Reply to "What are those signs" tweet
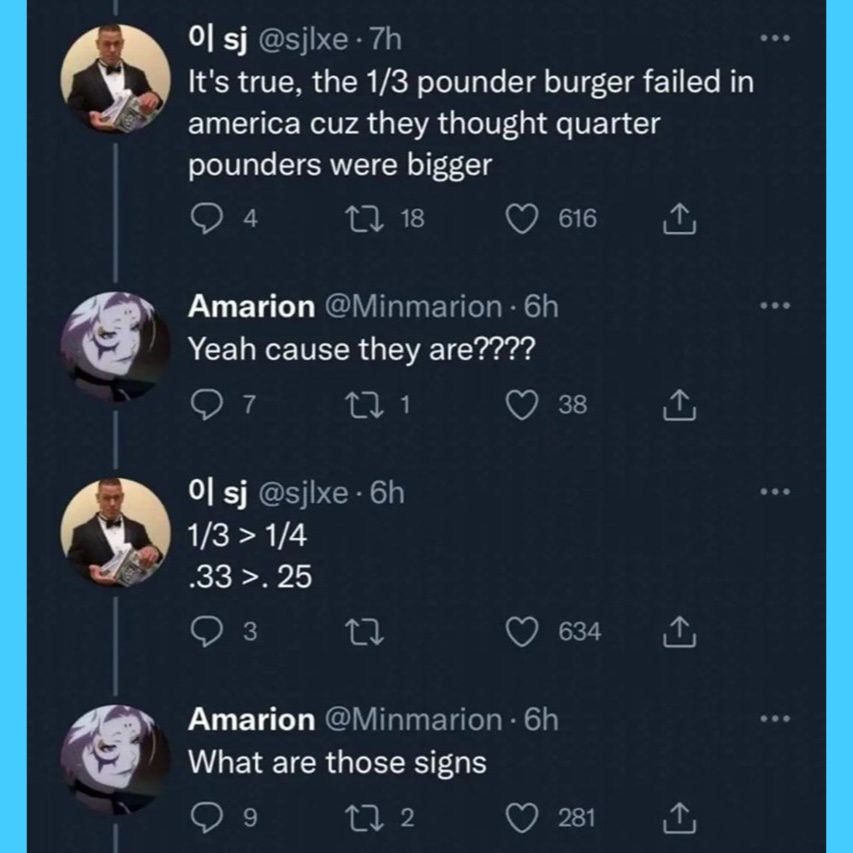This screenshot has height=853, width=853. pyautogui.click(x=205, y=818)
